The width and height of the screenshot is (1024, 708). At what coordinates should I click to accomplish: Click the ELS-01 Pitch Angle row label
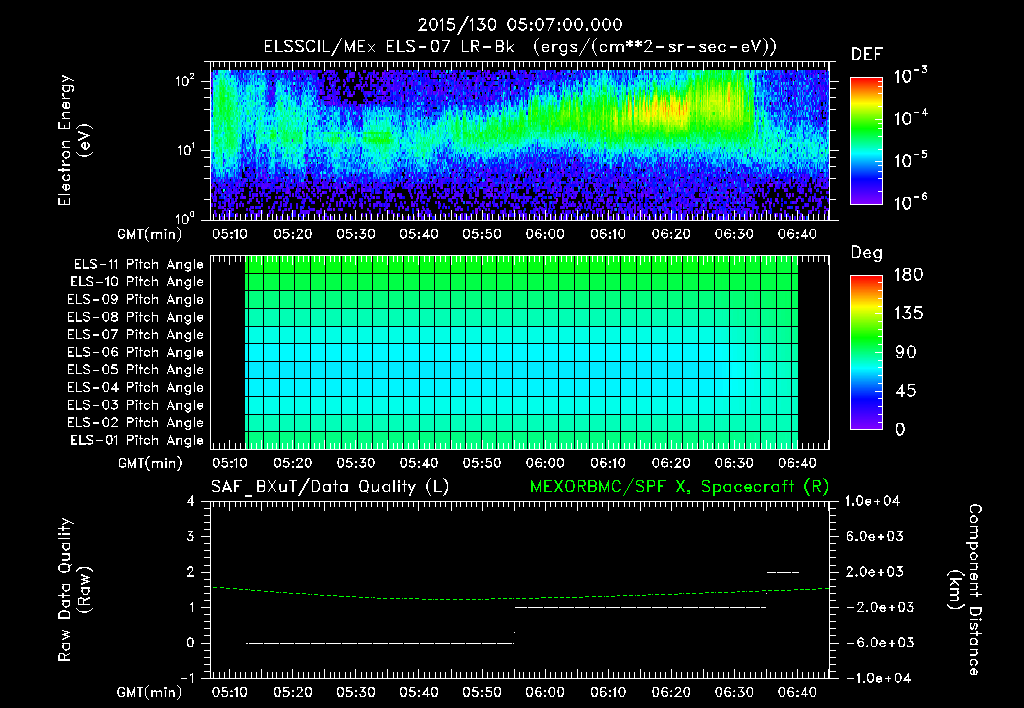[x=136, y=440]
